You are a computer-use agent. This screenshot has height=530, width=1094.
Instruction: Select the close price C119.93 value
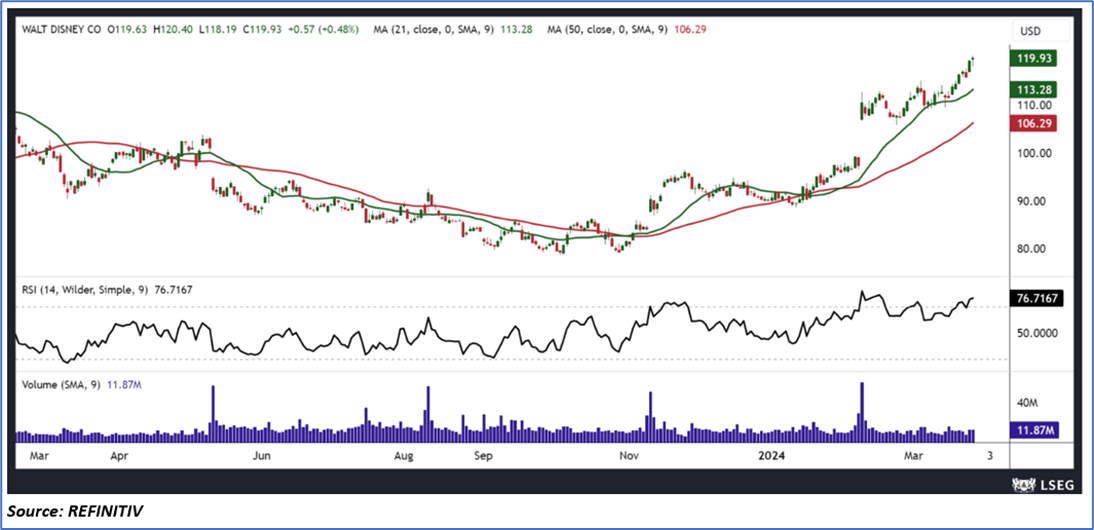pos(261,30)
